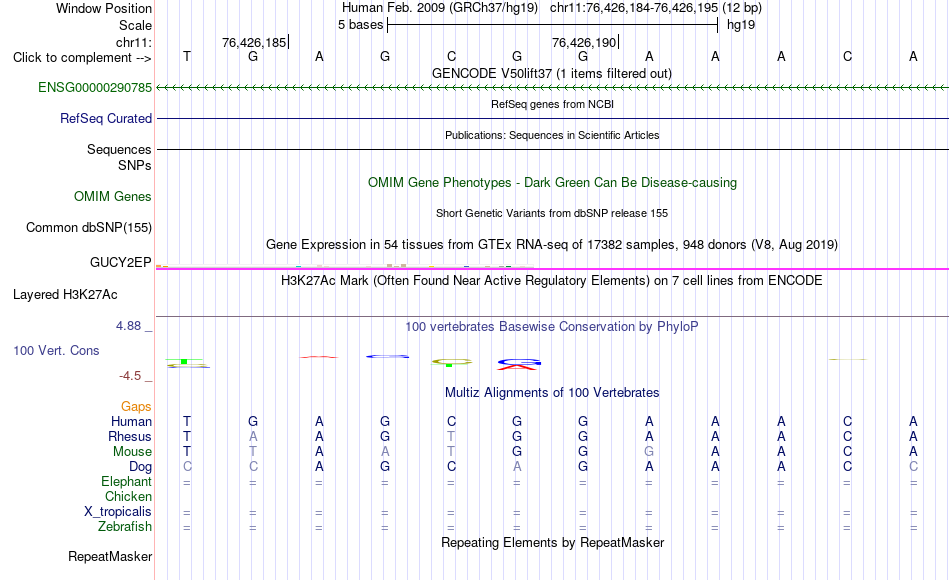
Task: Select the X_tropicalis species label
Action: (118, 512)
